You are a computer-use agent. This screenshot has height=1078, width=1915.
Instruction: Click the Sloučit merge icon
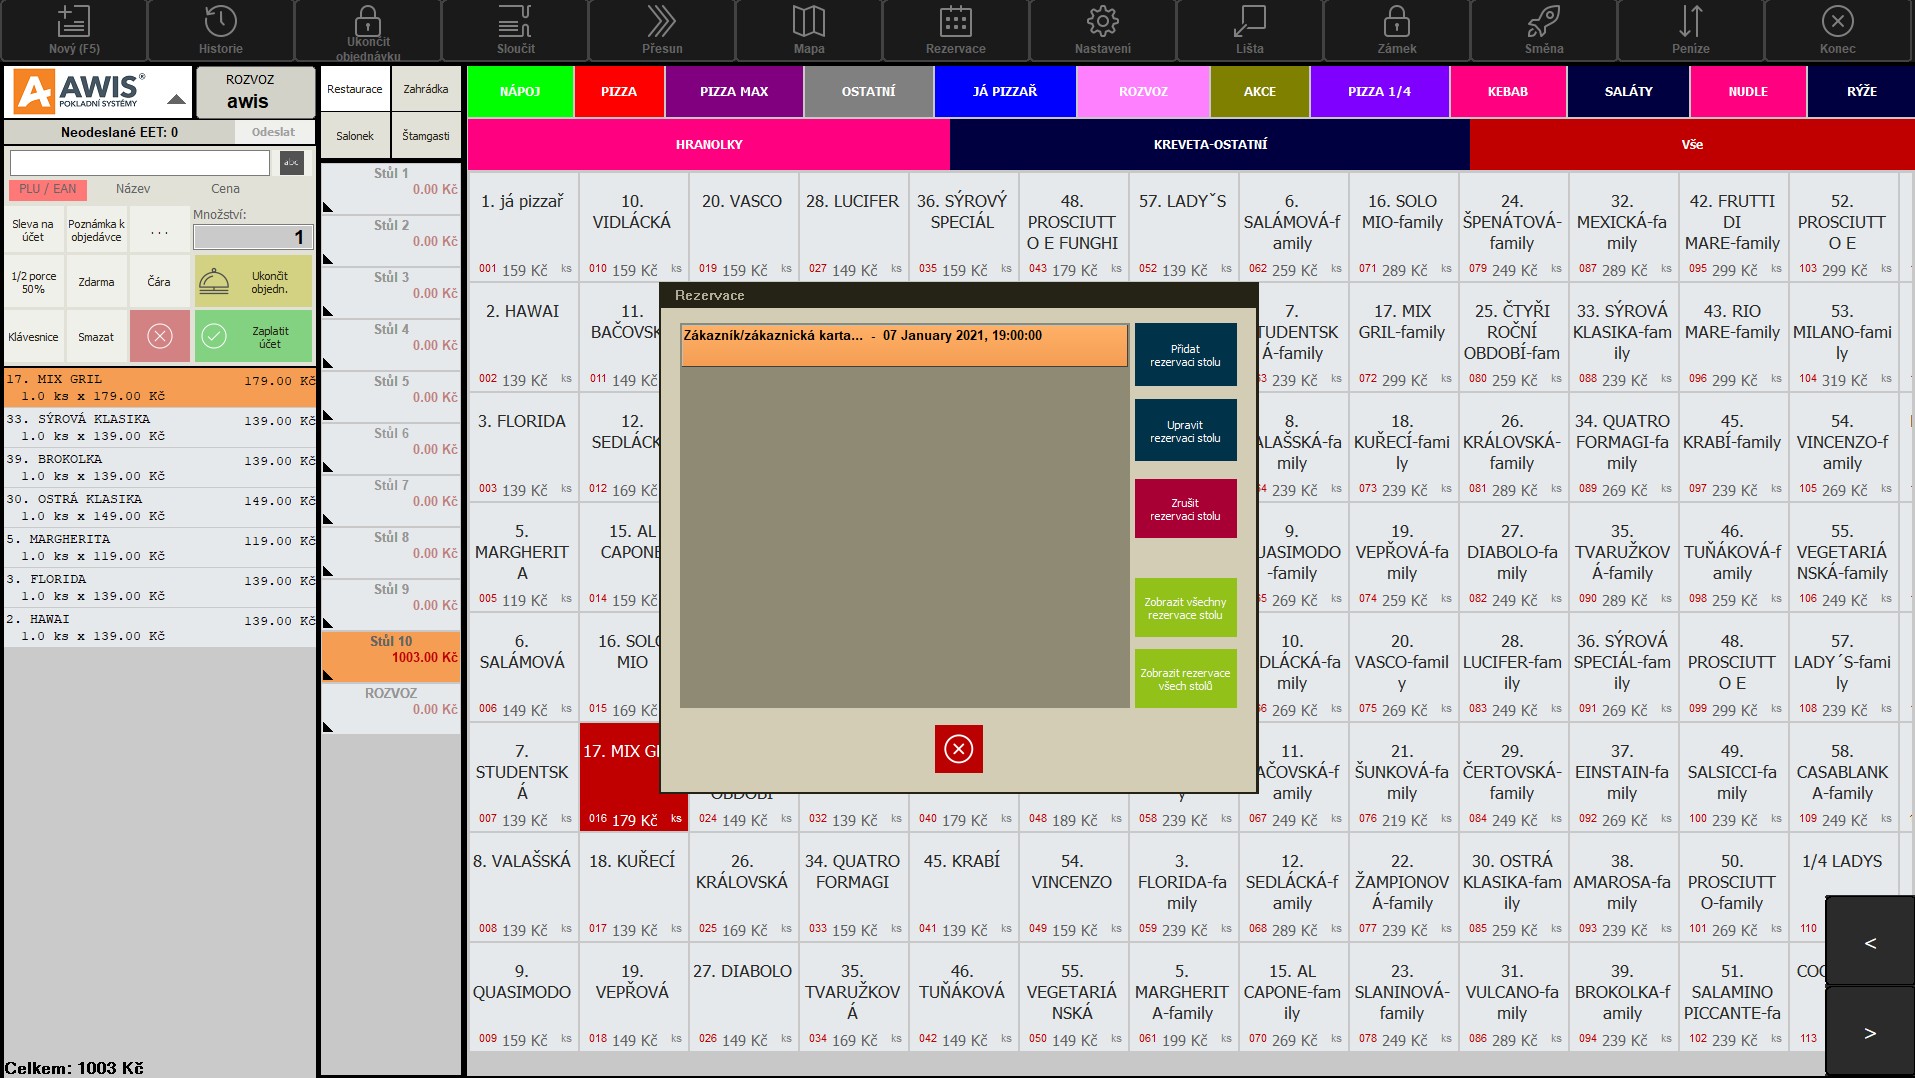(x=515, y=22)
